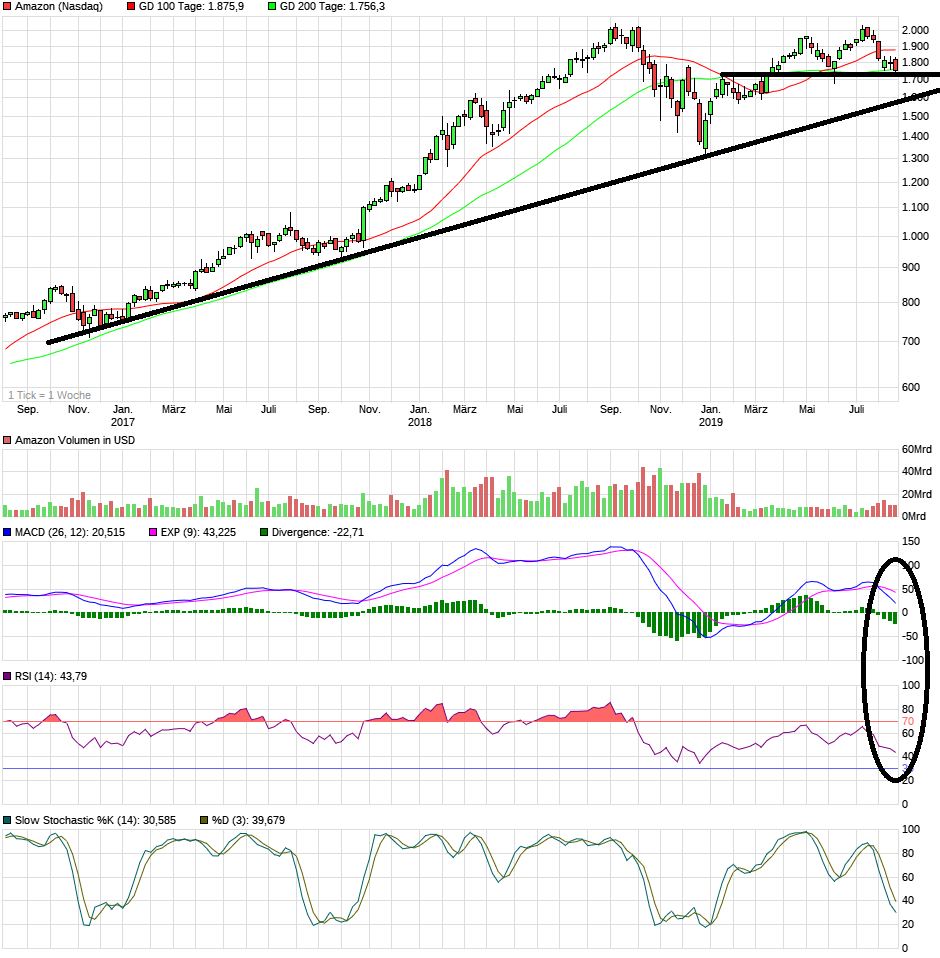Image resolution: width=940 pixels, height=958 pixels.
Task: Click the late December 2018 low candle
Action: click(705, 133)
